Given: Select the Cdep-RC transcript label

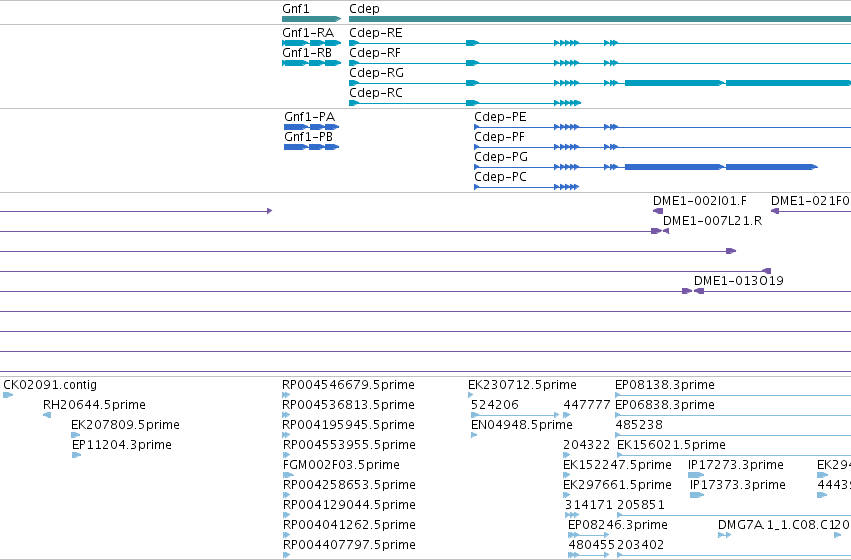Looking at the screenshot, I should pyautogui.click(x=376, y=93).
